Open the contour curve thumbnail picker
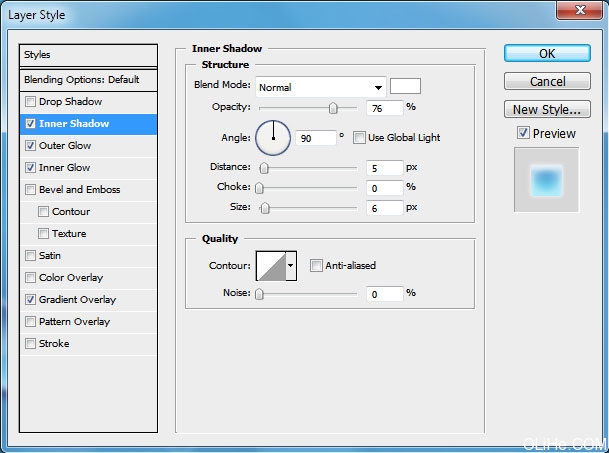This screenshot has height=453, width=609. [x=271, y=265]
